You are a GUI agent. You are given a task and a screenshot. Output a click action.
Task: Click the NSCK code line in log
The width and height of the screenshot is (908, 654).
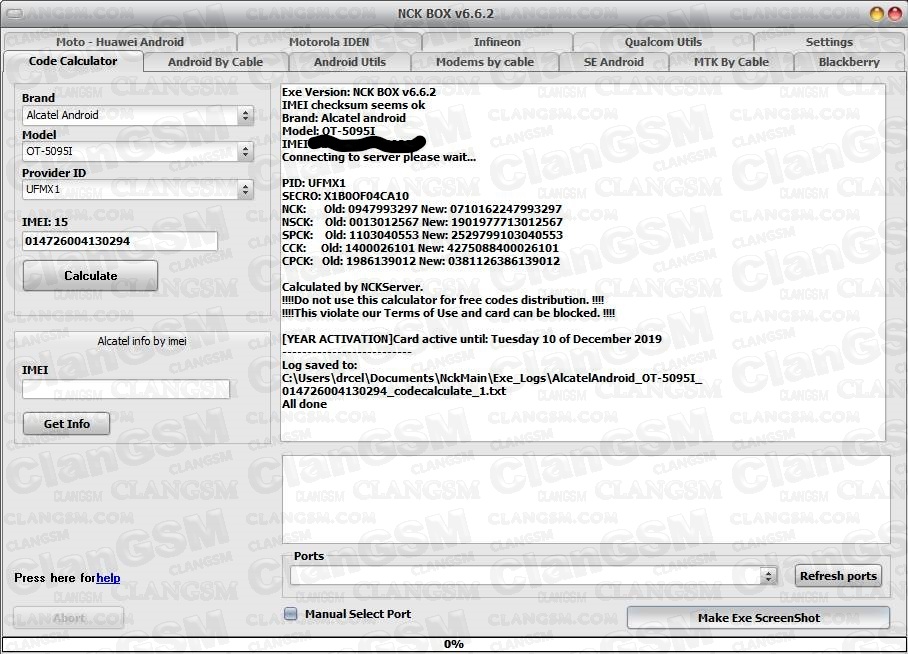pyautogui.click(x=422, y=222)
